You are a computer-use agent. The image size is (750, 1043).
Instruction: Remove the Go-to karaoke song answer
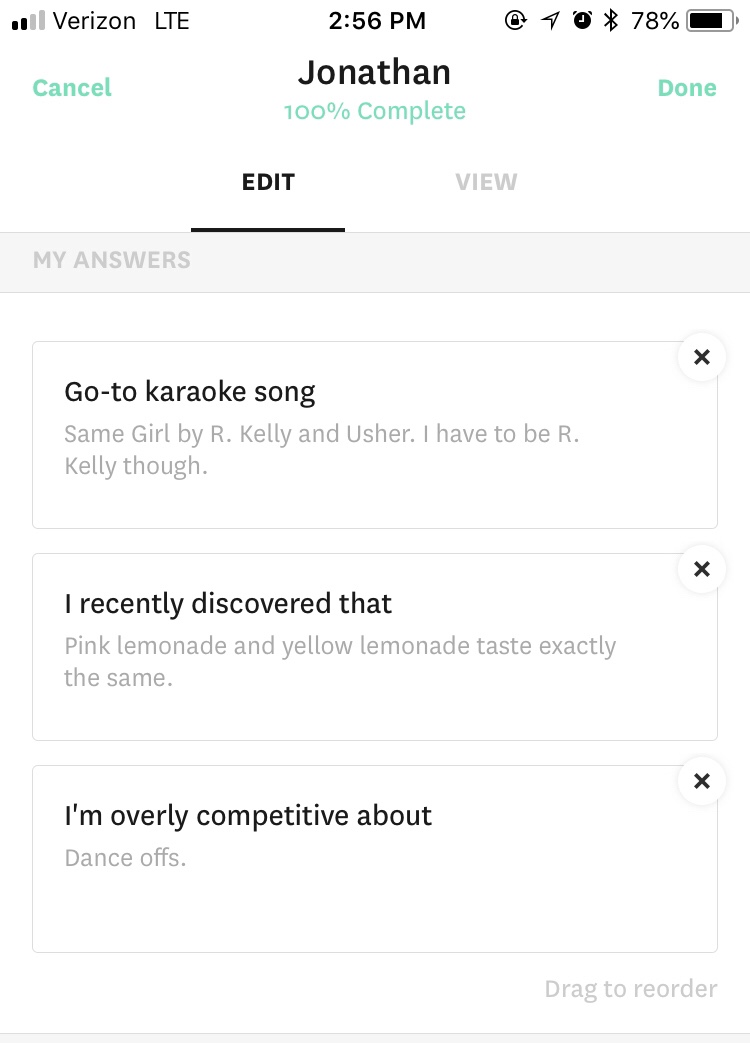pos(702,357)
